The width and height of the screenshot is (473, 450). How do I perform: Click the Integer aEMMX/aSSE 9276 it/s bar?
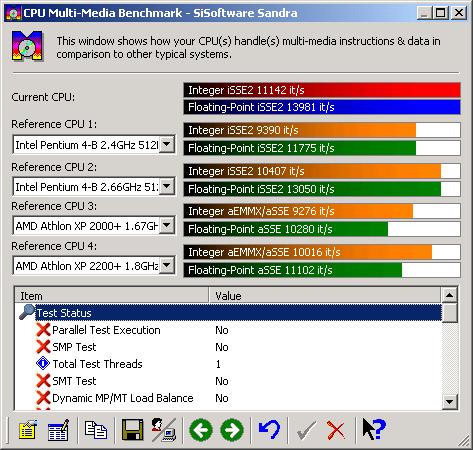(x=322, y=211)
